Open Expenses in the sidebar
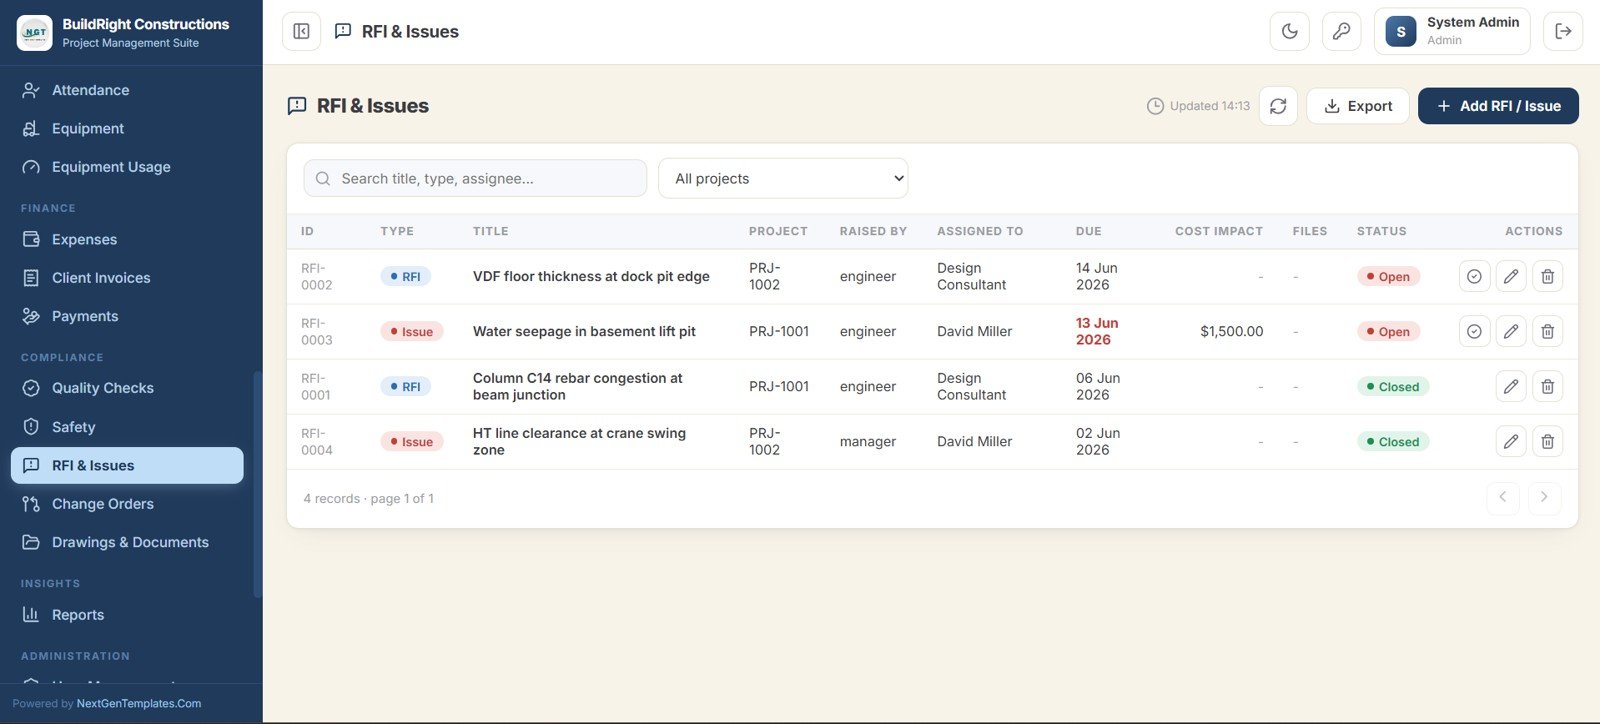This screenshot has width=1600, height=724. click(127, 239)
